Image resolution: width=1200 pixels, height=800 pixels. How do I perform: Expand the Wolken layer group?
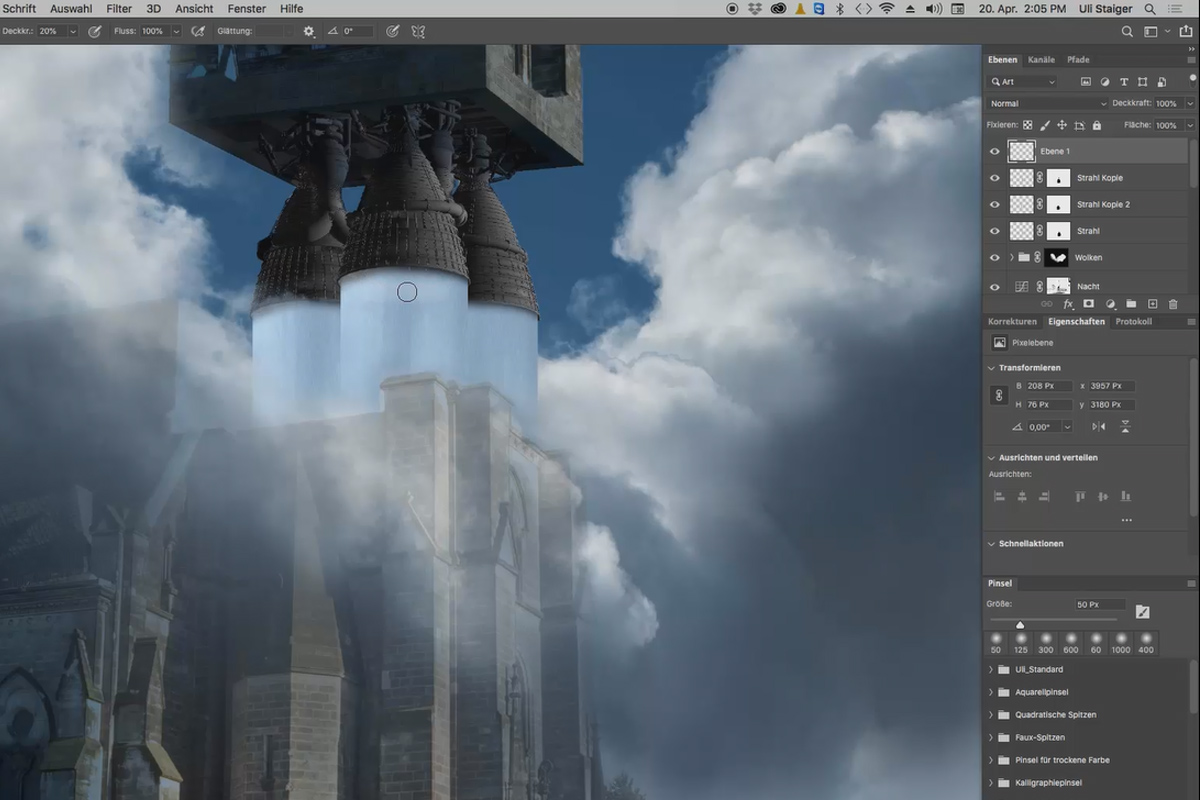[x=1011, y=258]
